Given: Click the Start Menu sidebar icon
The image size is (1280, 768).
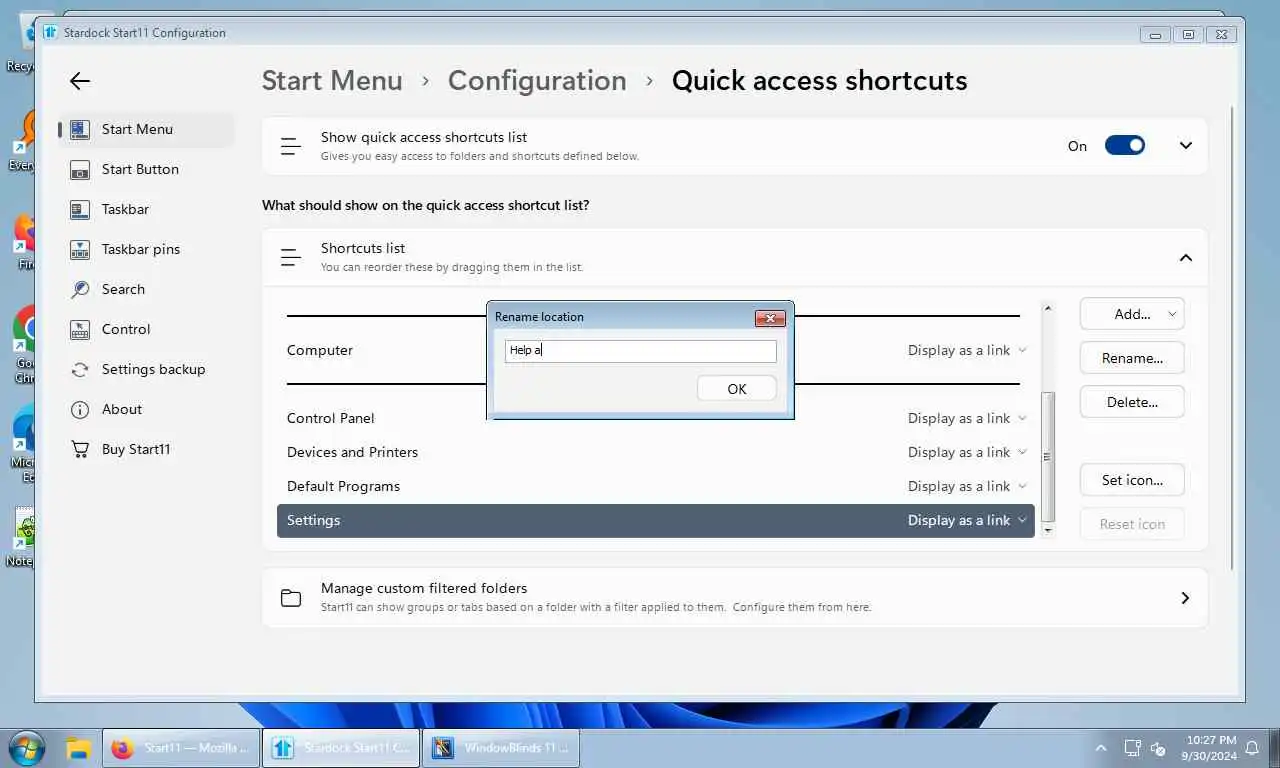Looking at the screenshot, I should click(81, 129).
